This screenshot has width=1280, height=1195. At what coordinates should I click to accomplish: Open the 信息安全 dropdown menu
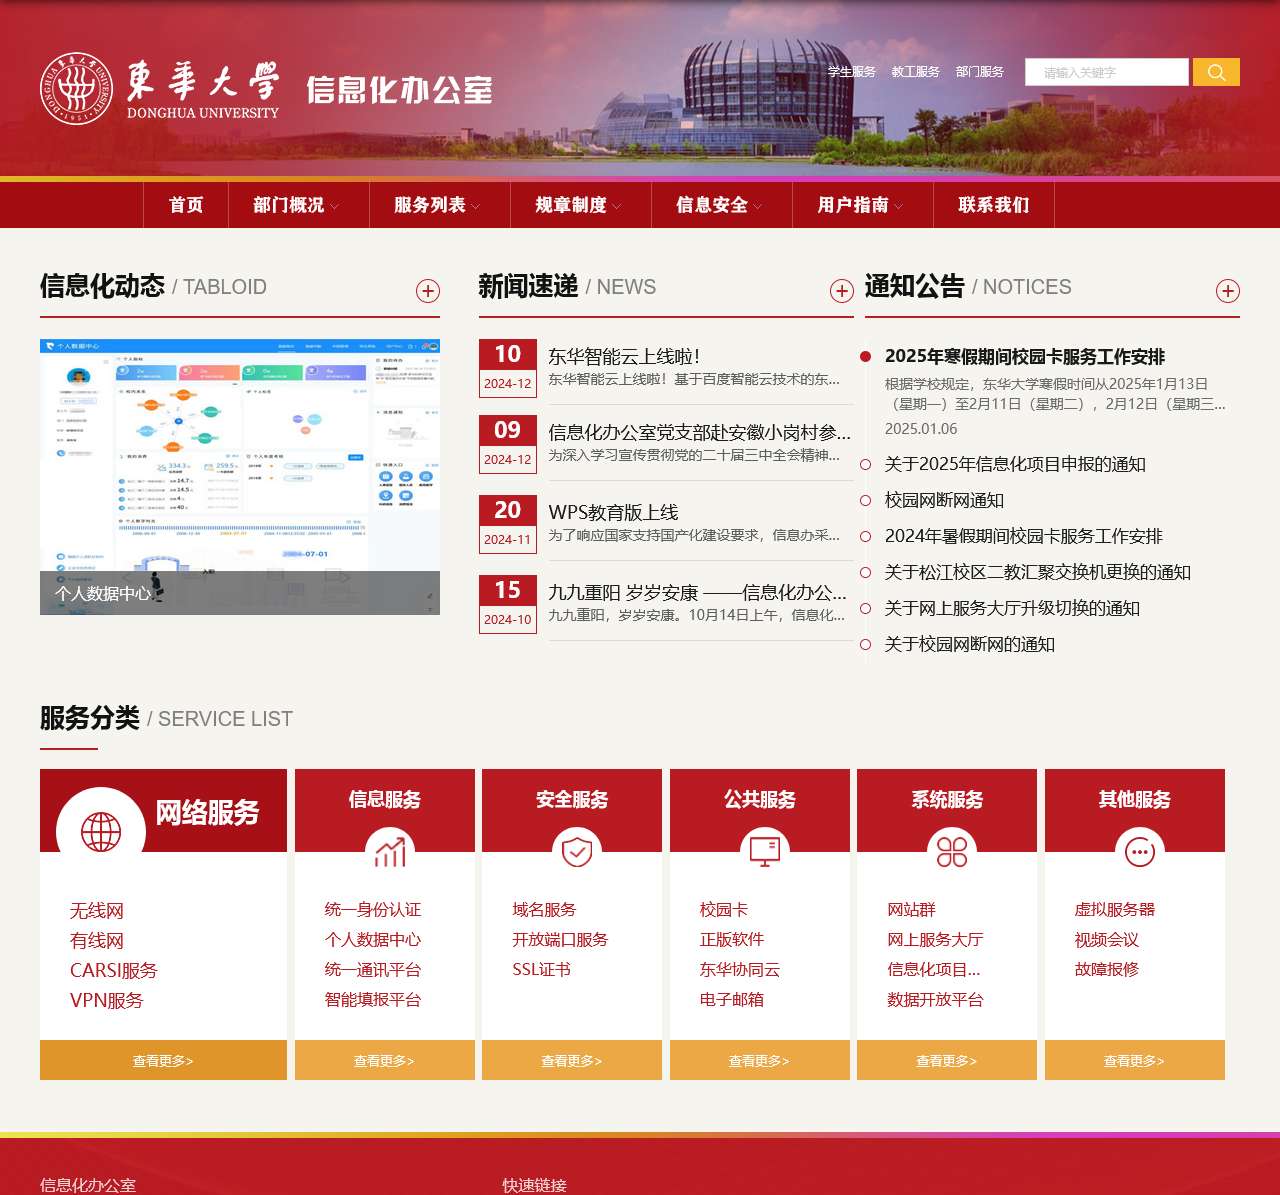[x=719, y=205]
